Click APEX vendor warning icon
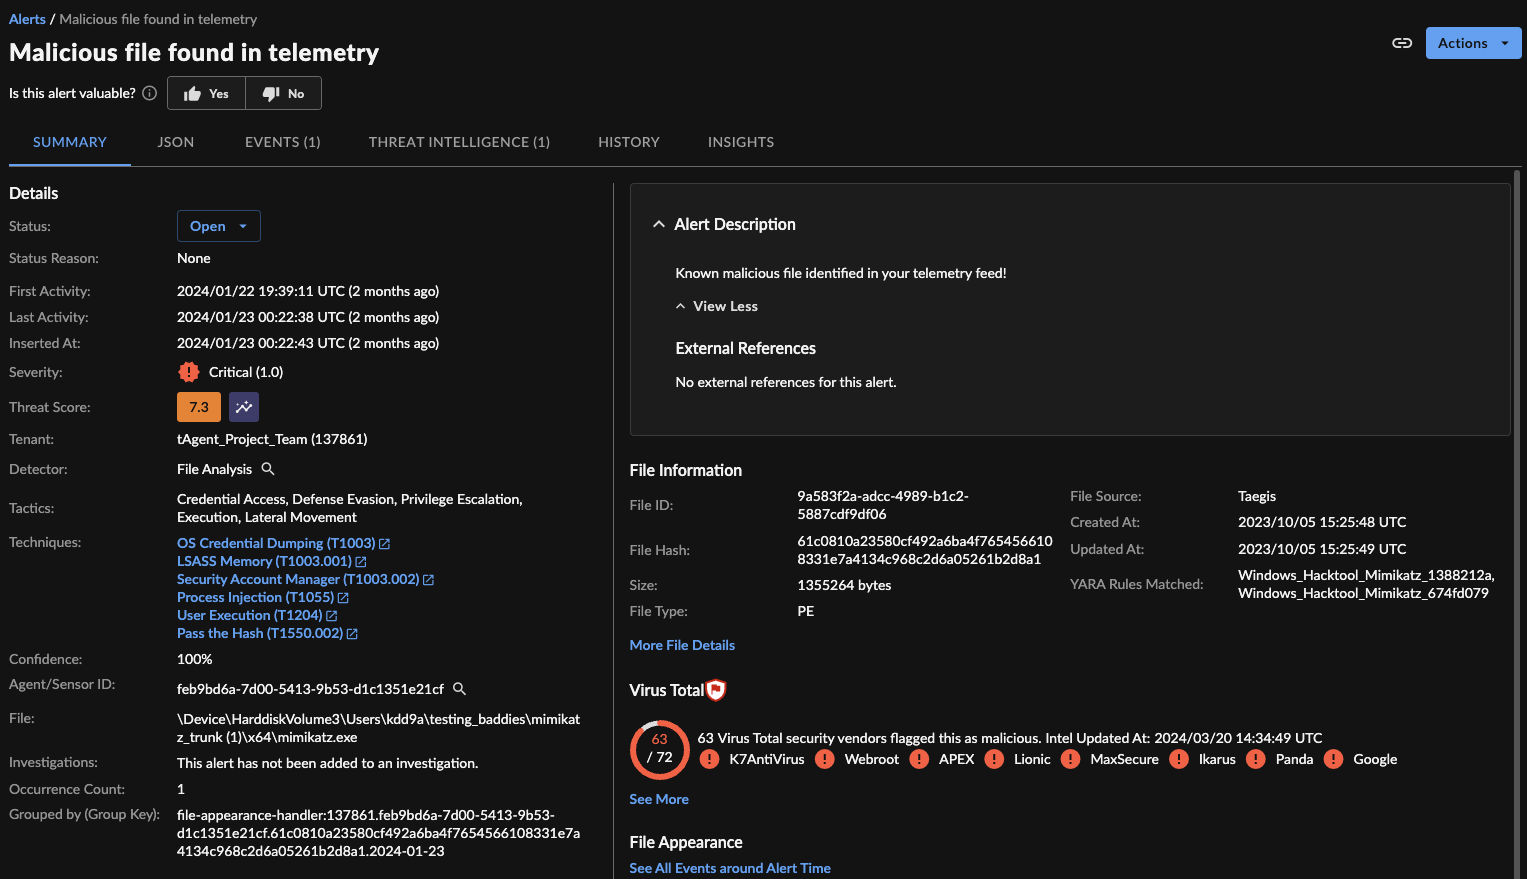Screen dimensions: 1527x879 point(919,759)
